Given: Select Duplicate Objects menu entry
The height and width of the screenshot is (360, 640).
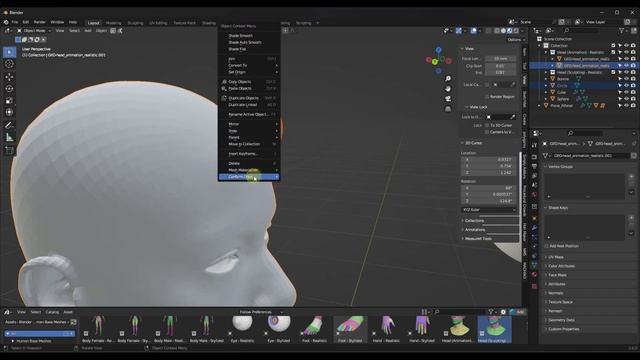Looking at the screenshot, I should pyautogui.click(x=249, y=98).
